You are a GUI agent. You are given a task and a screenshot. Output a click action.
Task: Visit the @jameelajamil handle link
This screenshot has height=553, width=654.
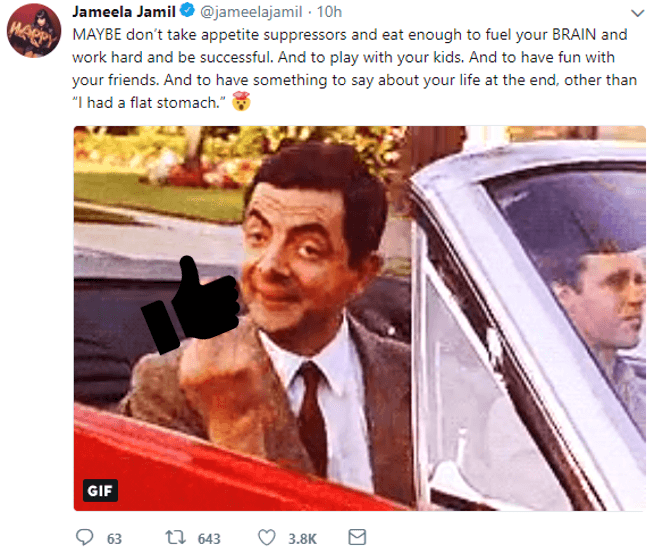[x=251, y=12]
